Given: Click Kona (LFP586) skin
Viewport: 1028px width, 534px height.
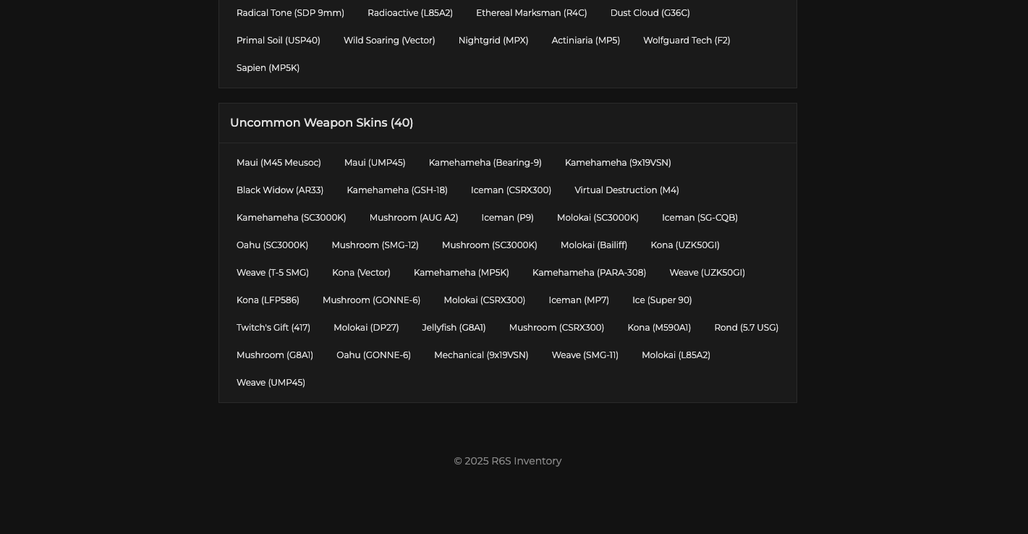Looking at the screenshot, I should pos(267,301).
